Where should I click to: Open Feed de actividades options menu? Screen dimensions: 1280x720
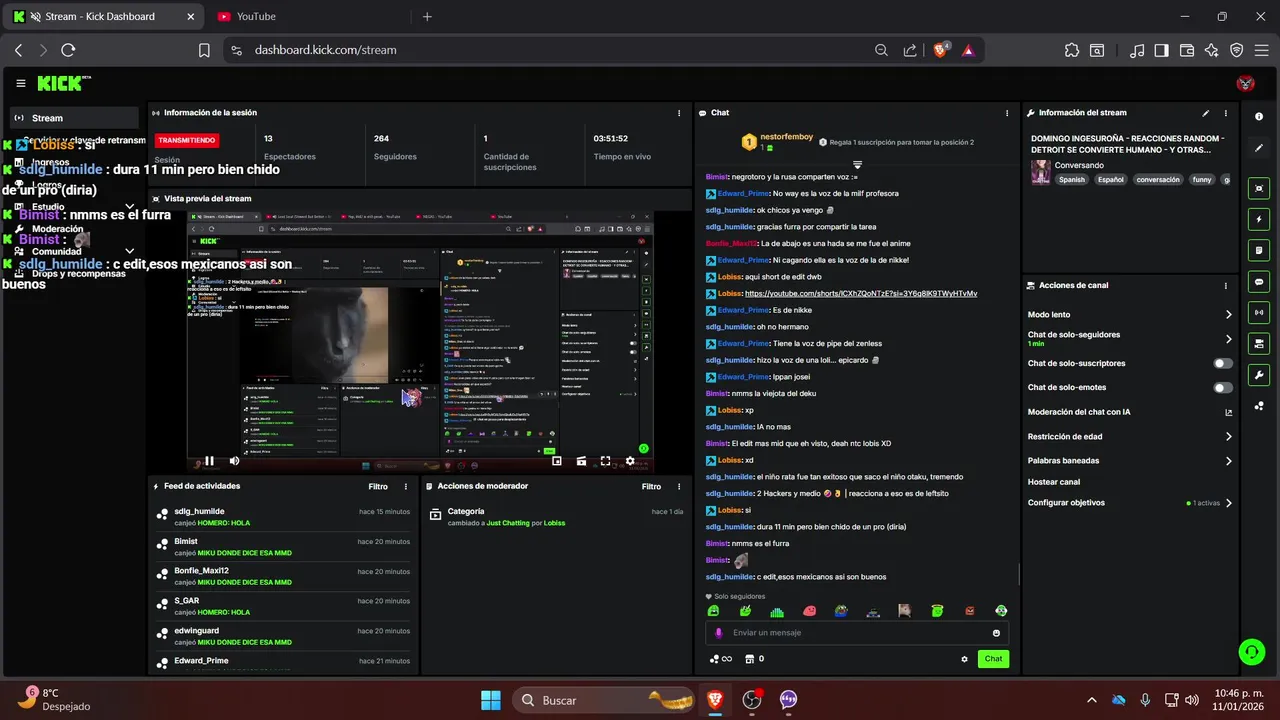406,486
